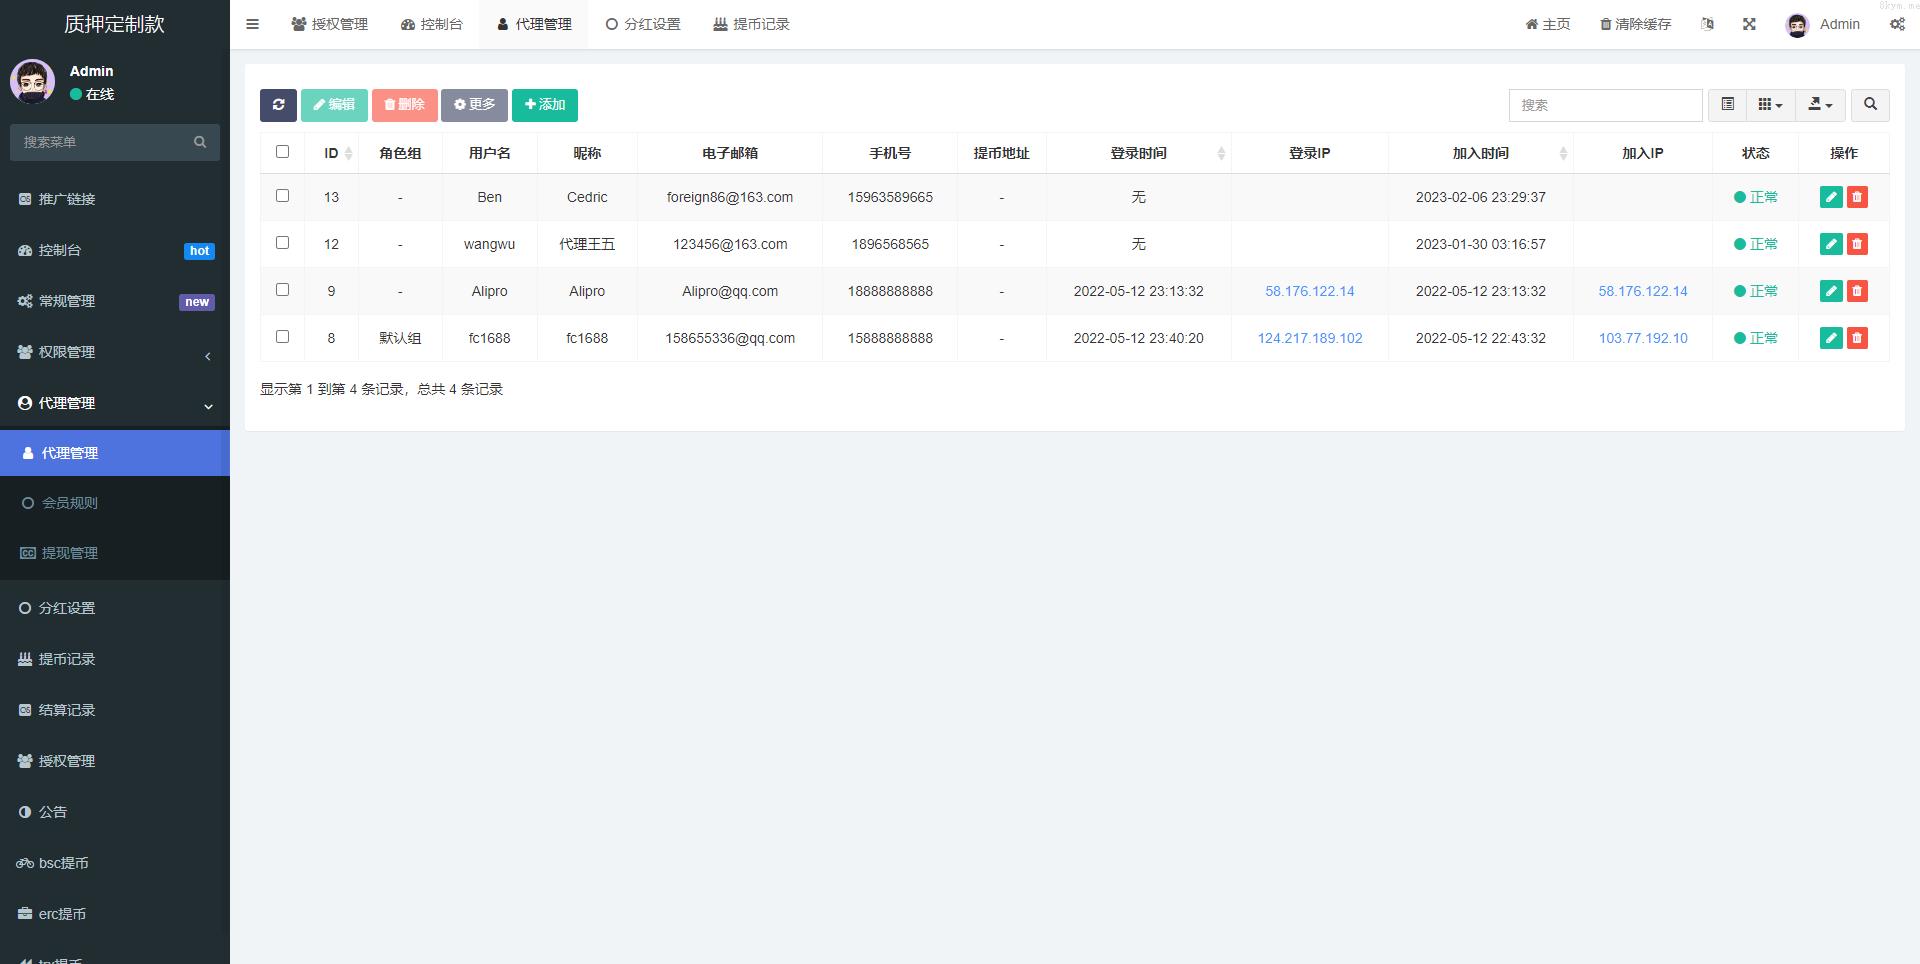Select the checkbox for ID 13 row
1920x964 pixels.
pos(282,196)
